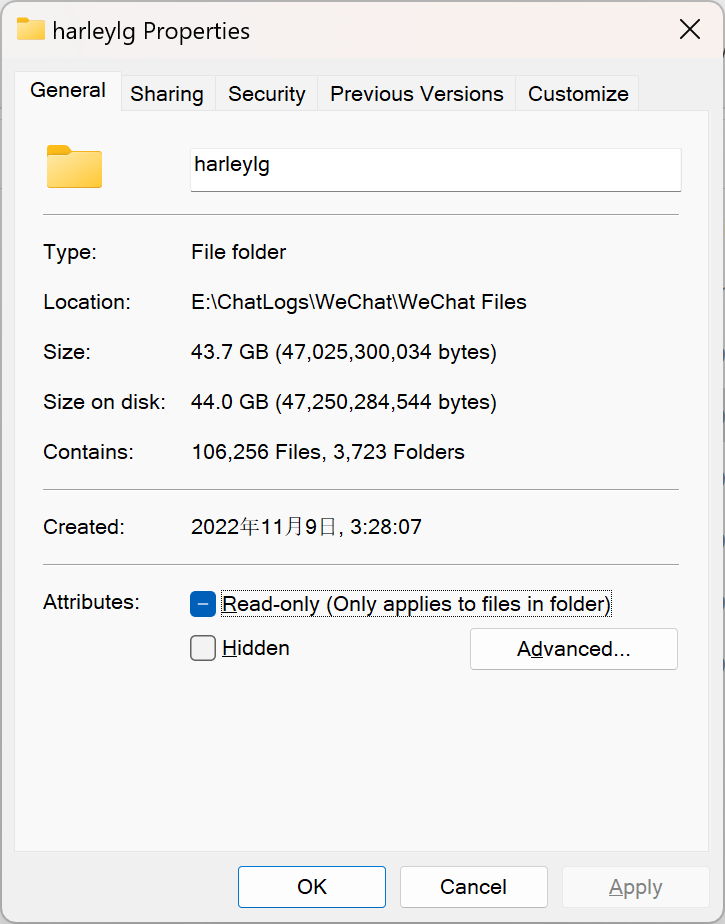The width and height of the screenshot is (725, 924).
Task: Click the harleylg folder name field
Action: point(435,169)
